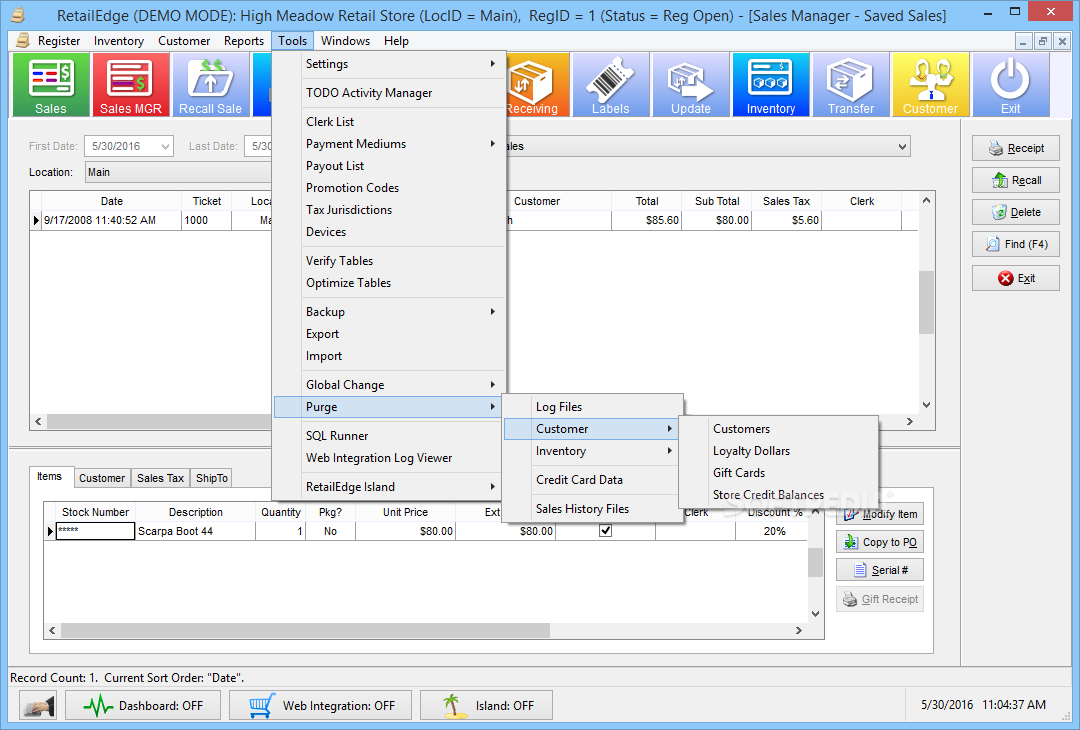Expand the Settings submenu
The width and height of the screenshot is (1080, 730).
point(390,64)
